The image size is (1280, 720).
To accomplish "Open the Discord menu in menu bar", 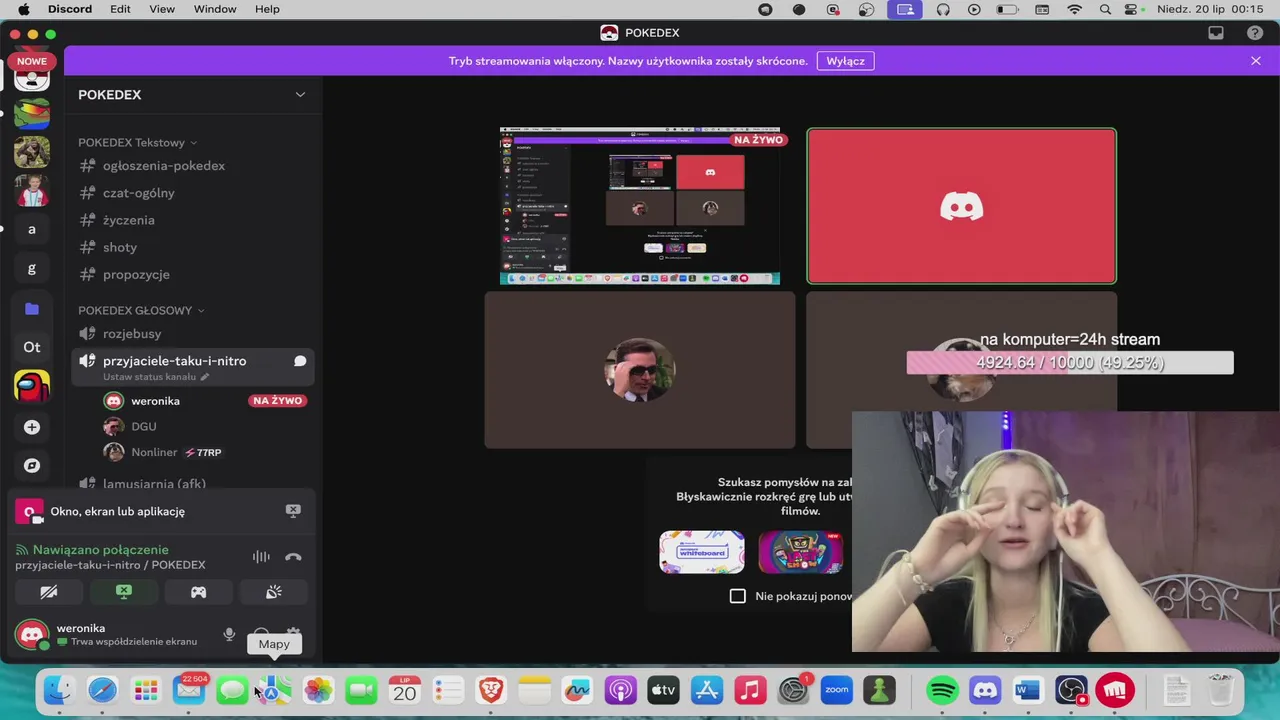I will [x=70, y=9].
